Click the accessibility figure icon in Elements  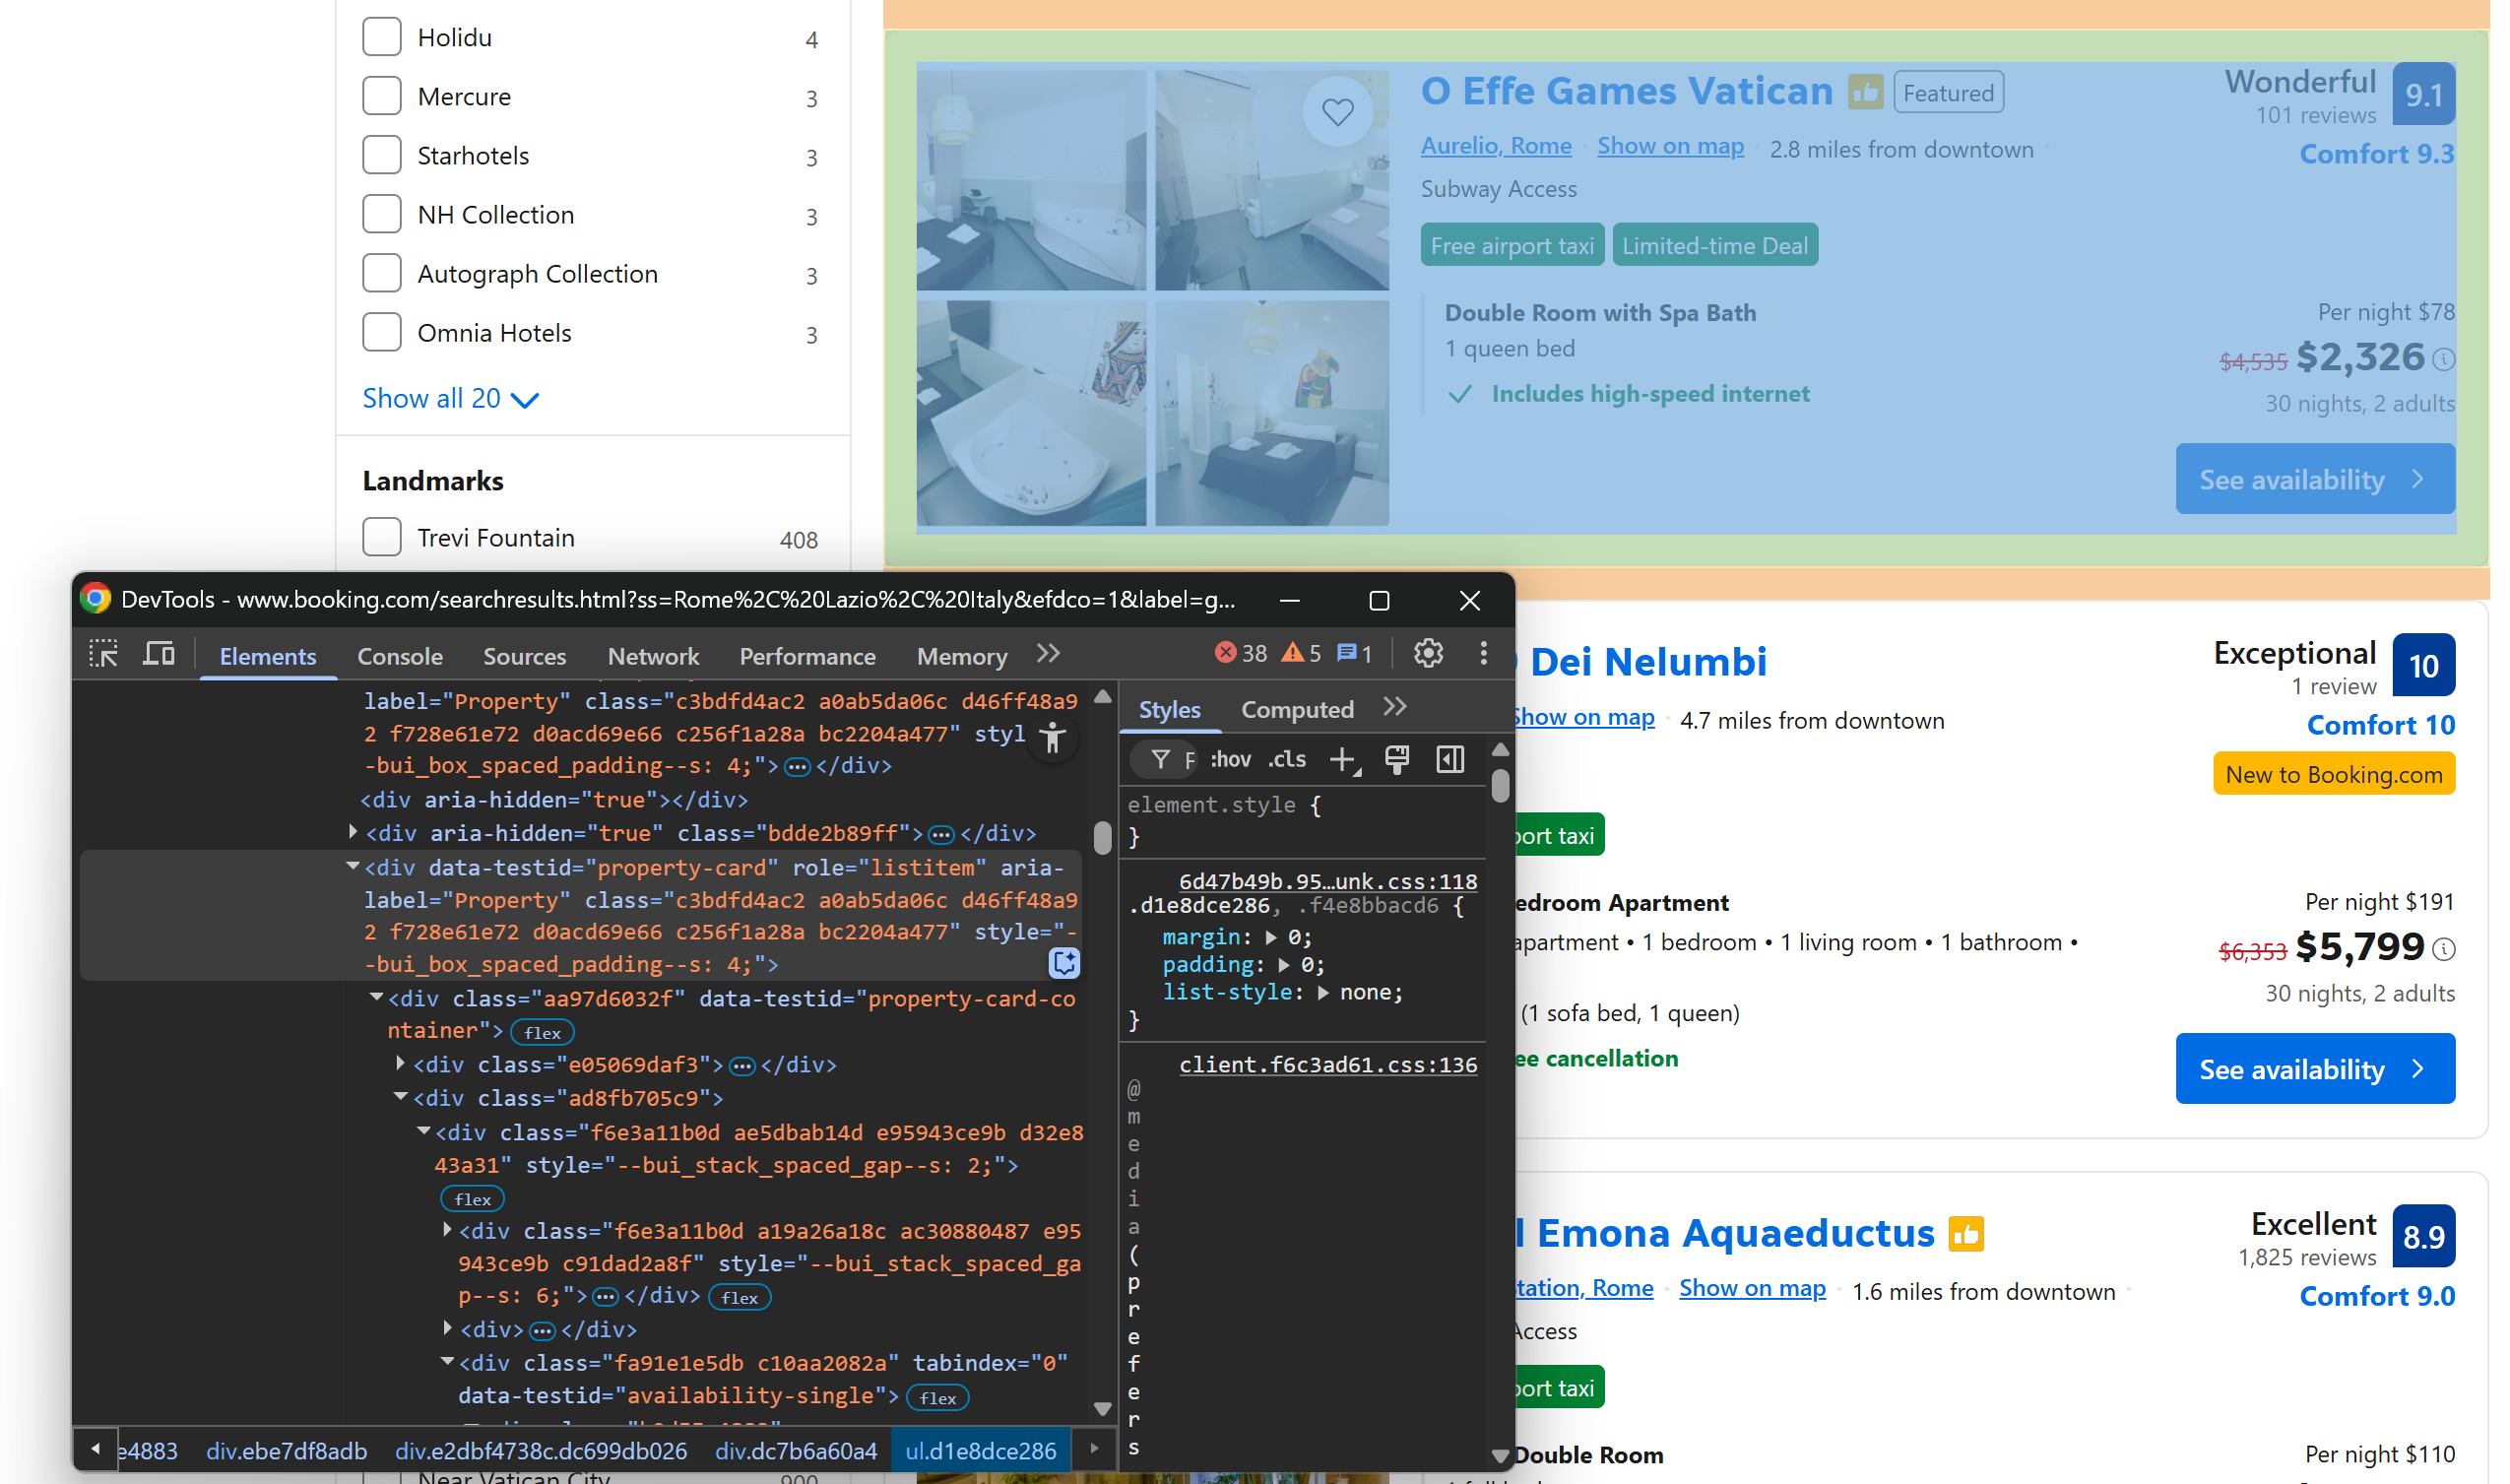tap(1052, 739)
